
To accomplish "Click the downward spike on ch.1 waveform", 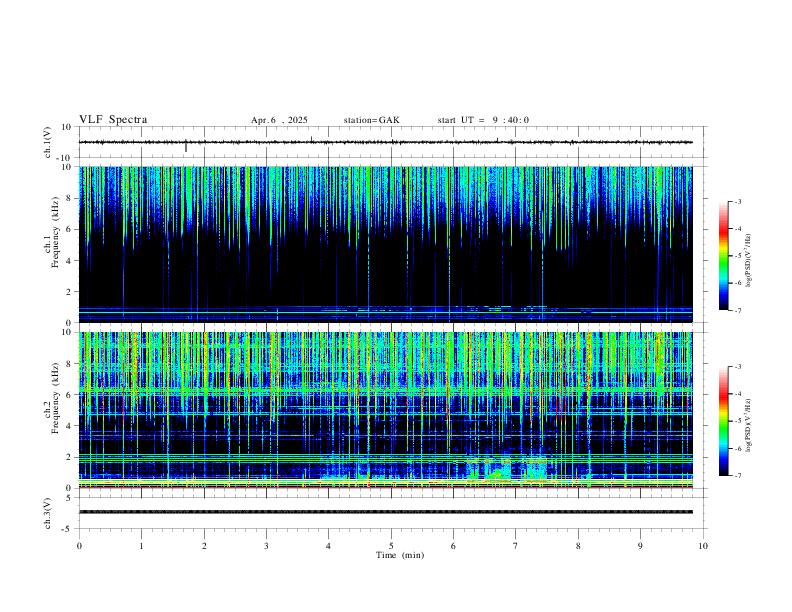I will click(x=186, y=146).
